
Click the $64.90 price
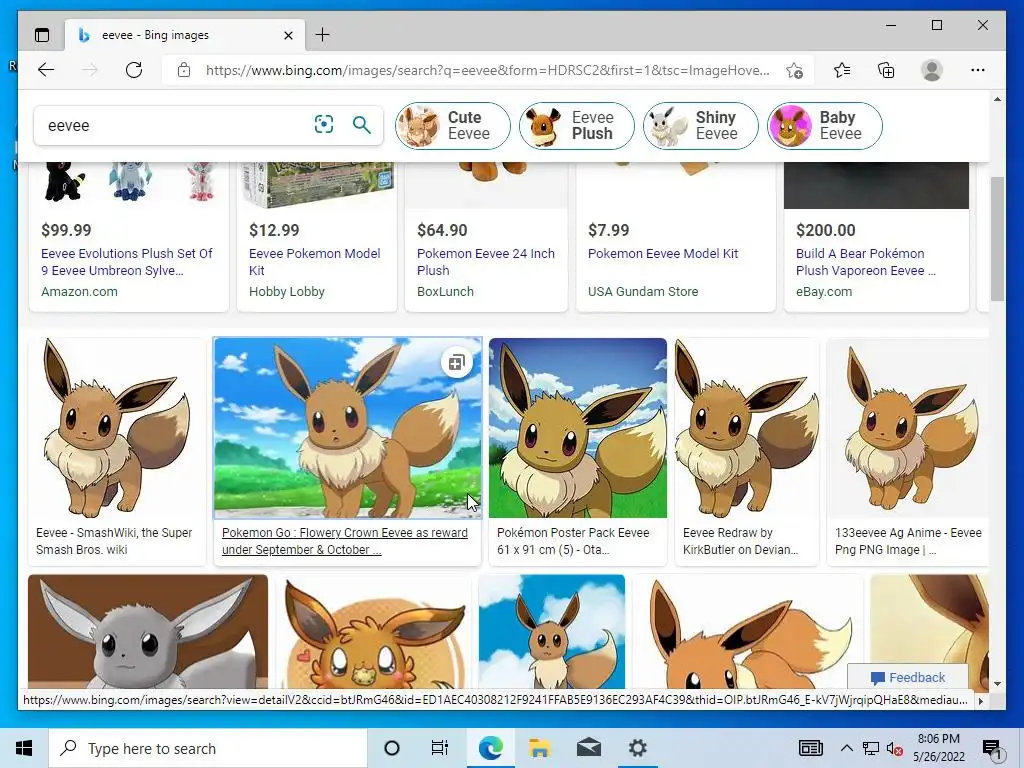coord(442,231)
